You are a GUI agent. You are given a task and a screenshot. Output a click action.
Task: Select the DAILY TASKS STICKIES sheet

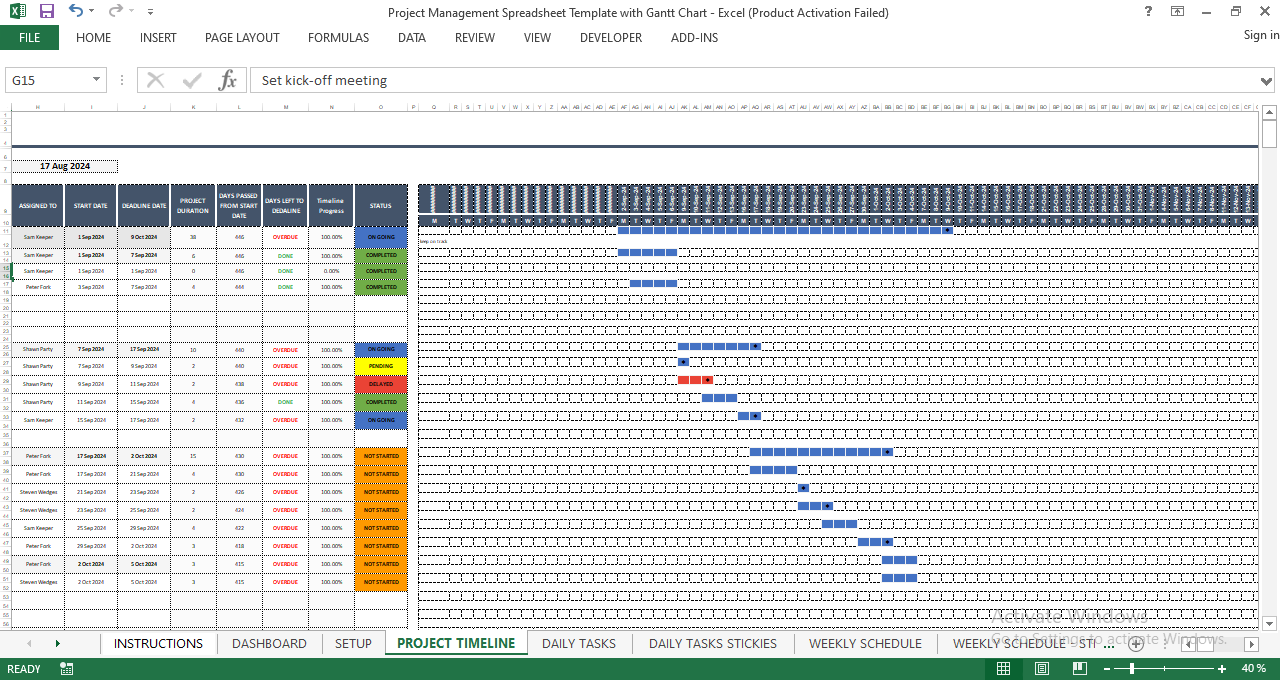click(x=712, y=644)
